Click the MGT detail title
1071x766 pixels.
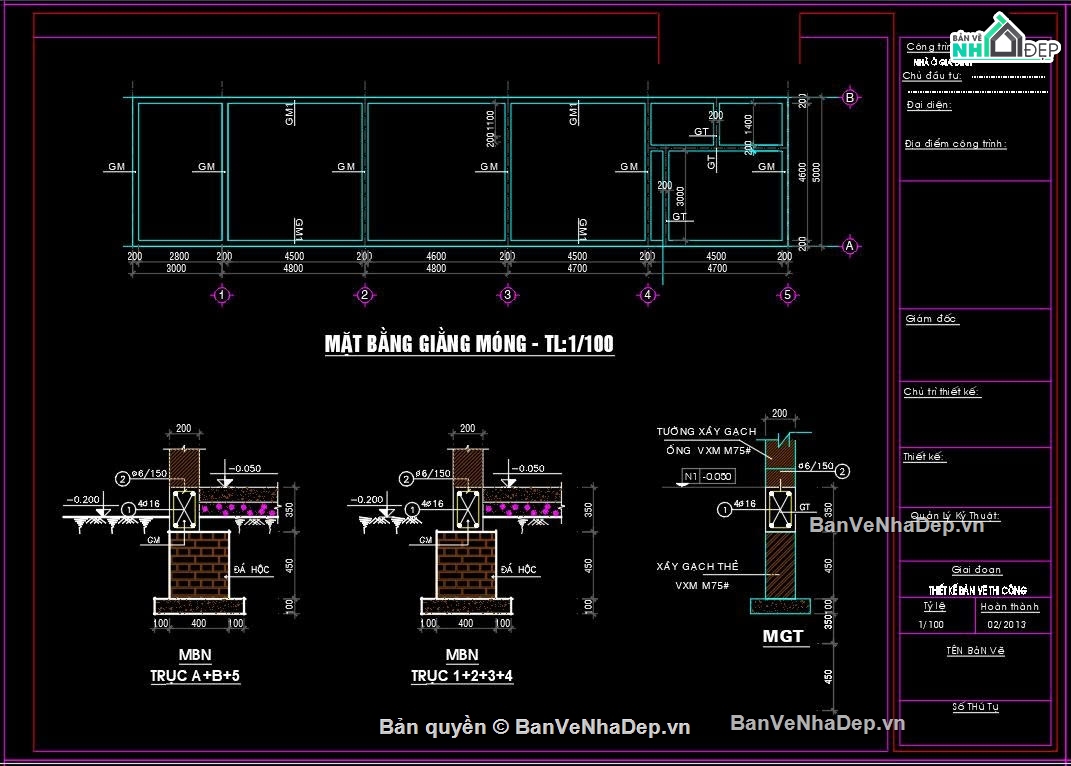783,636
